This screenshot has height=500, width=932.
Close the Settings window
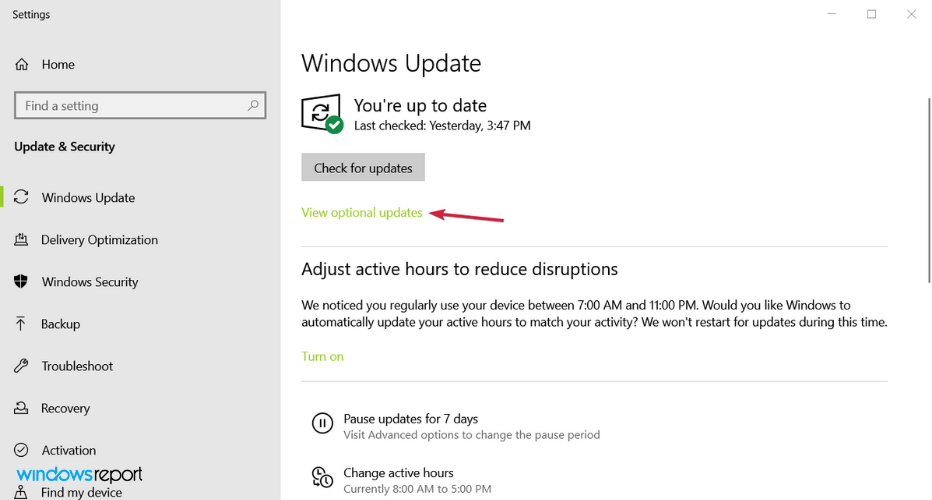point(911,14)
